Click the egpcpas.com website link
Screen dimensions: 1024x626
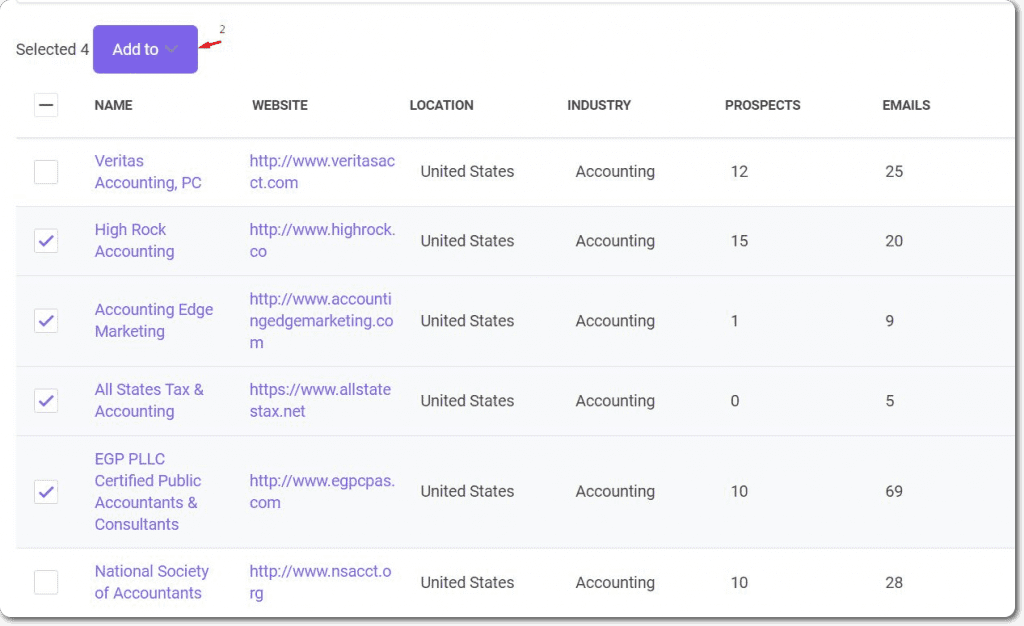pyautogui.click(x=320, y=491)
